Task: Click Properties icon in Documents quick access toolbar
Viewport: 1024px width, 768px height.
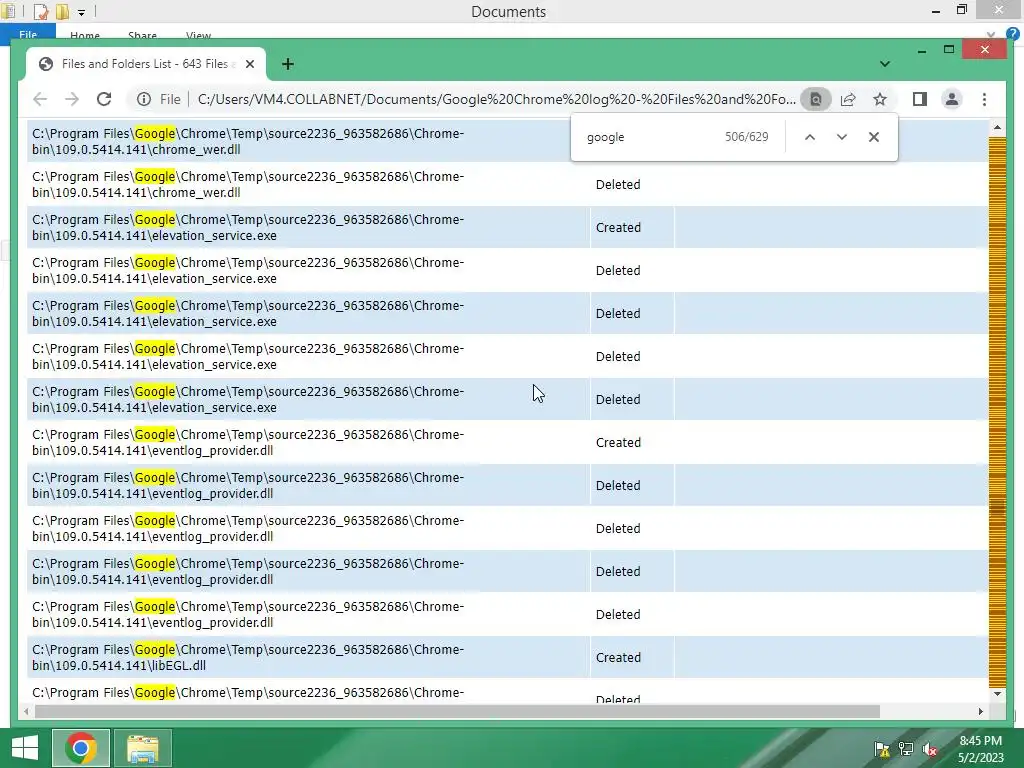Action: click(41, 12)
